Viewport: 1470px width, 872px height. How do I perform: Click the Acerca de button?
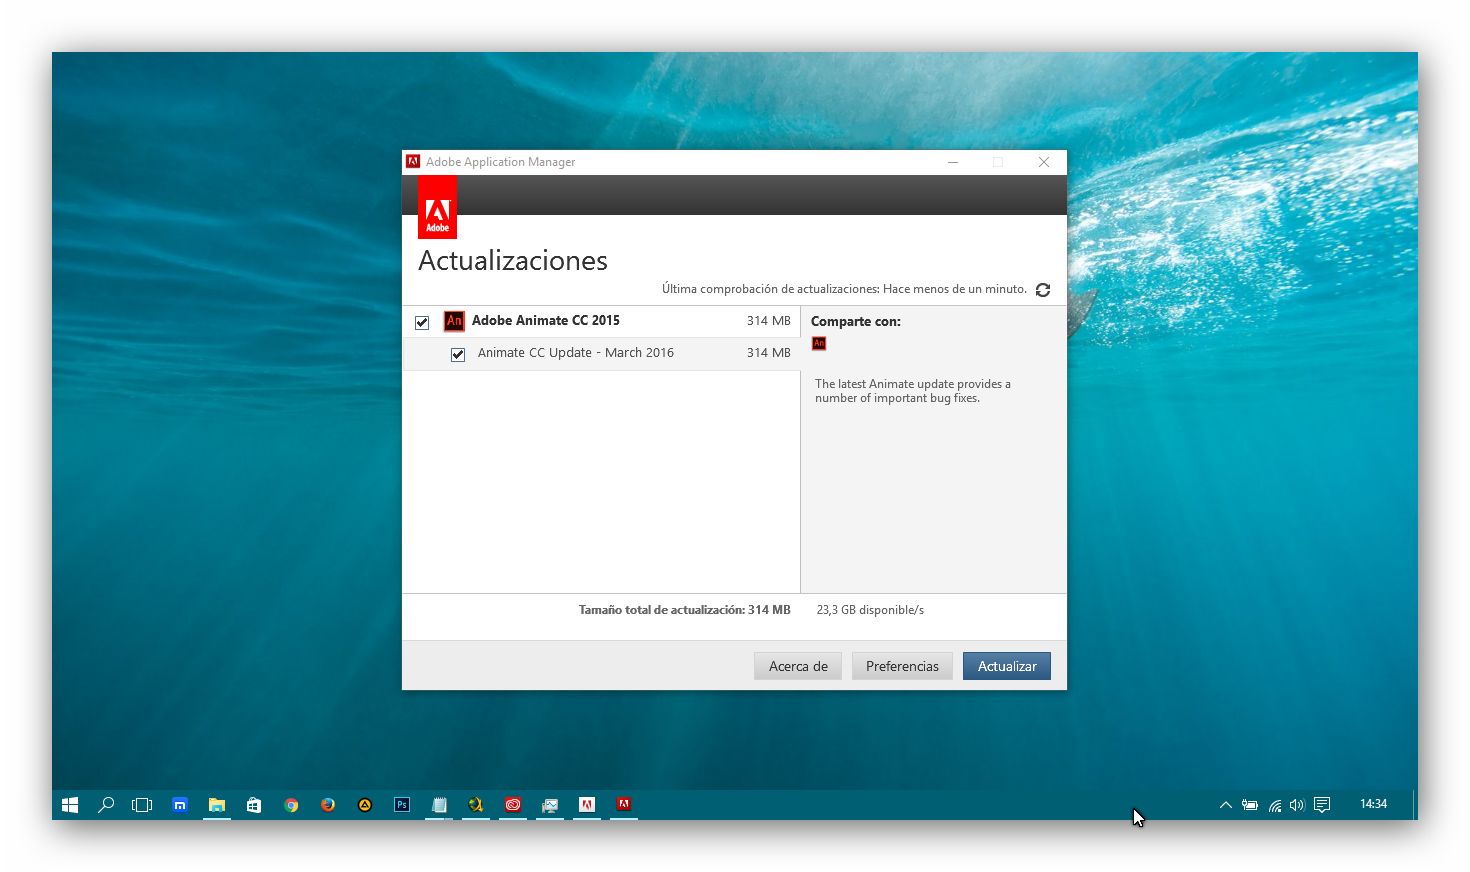pyautogui.click(x=798, y=666)
